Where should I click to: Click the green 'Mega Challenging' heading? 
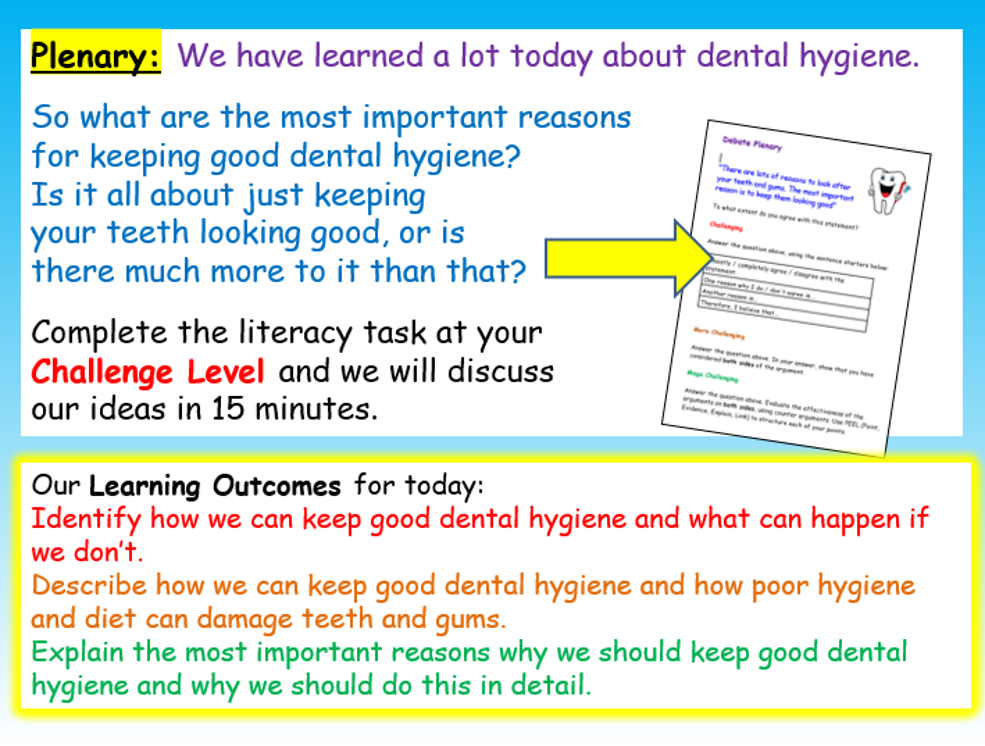[x=711, y=377]
